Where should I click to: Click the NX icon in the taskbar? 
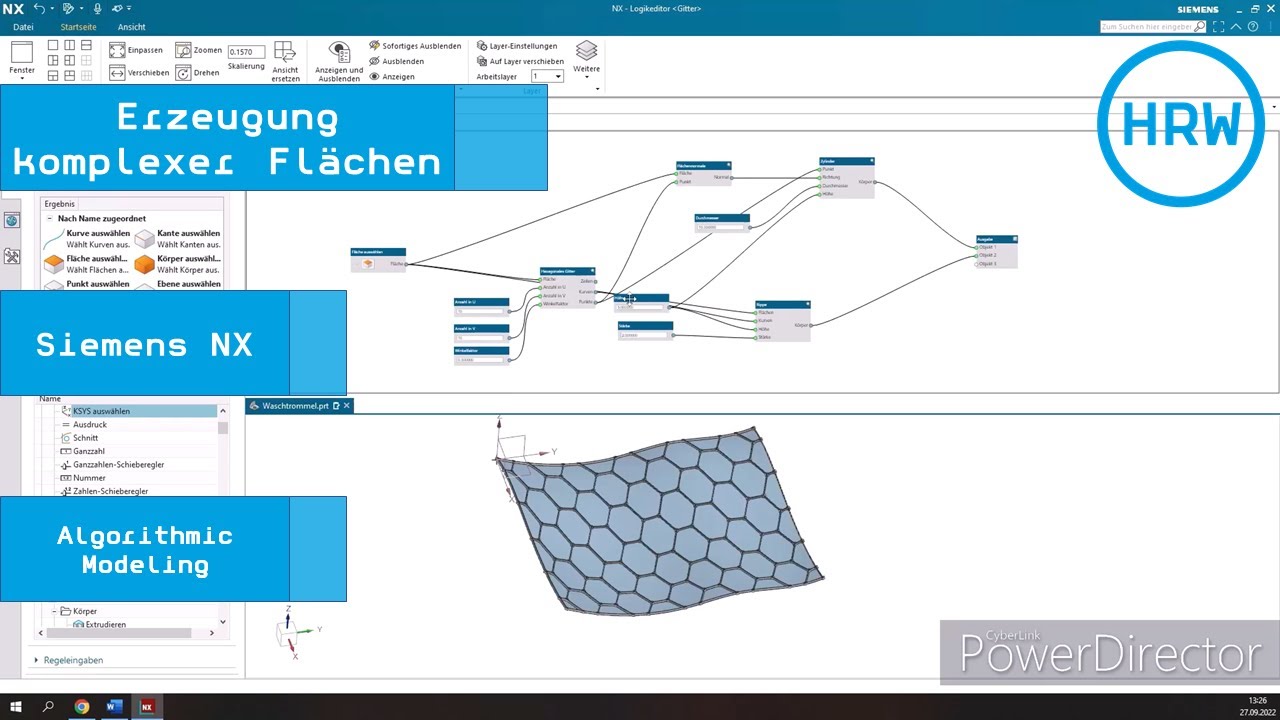(146, 706)
